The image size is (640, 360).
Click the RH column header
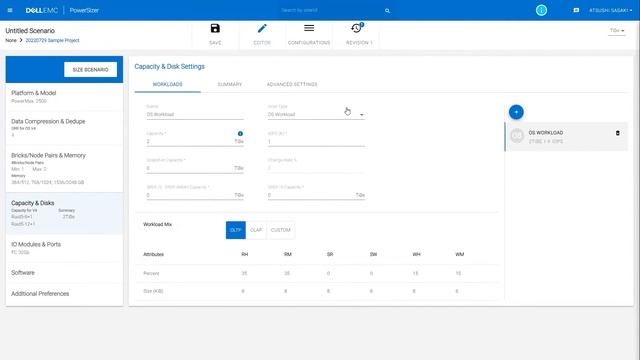(244, 254)
